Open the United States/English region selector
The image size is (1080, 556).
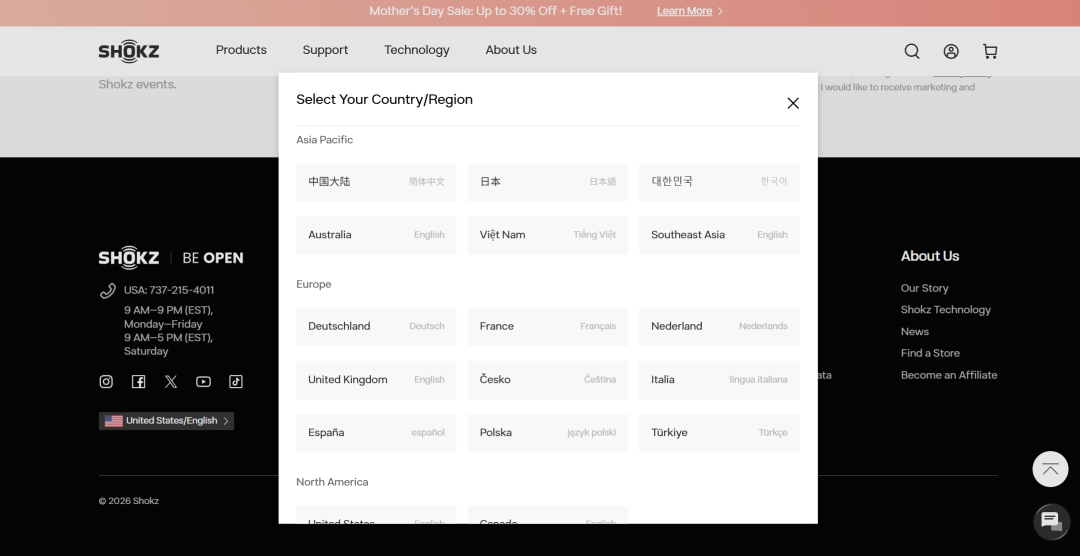pos(166,421)
